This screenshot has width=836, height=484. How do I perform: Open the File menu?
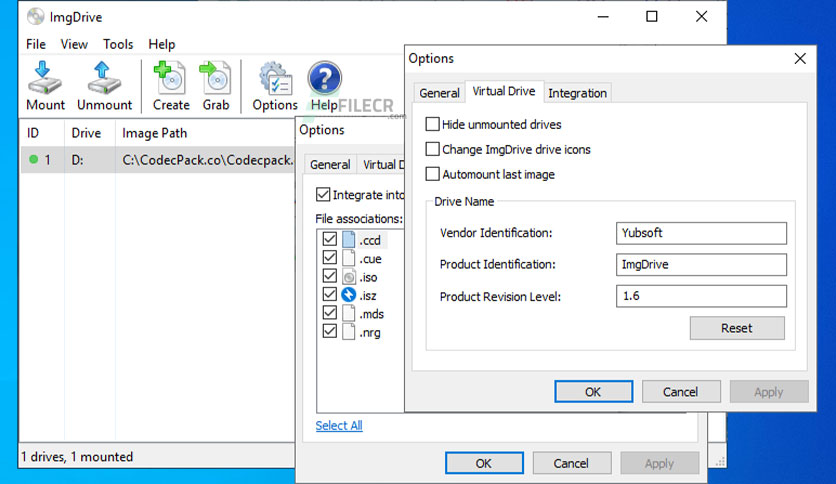(36, 44)
